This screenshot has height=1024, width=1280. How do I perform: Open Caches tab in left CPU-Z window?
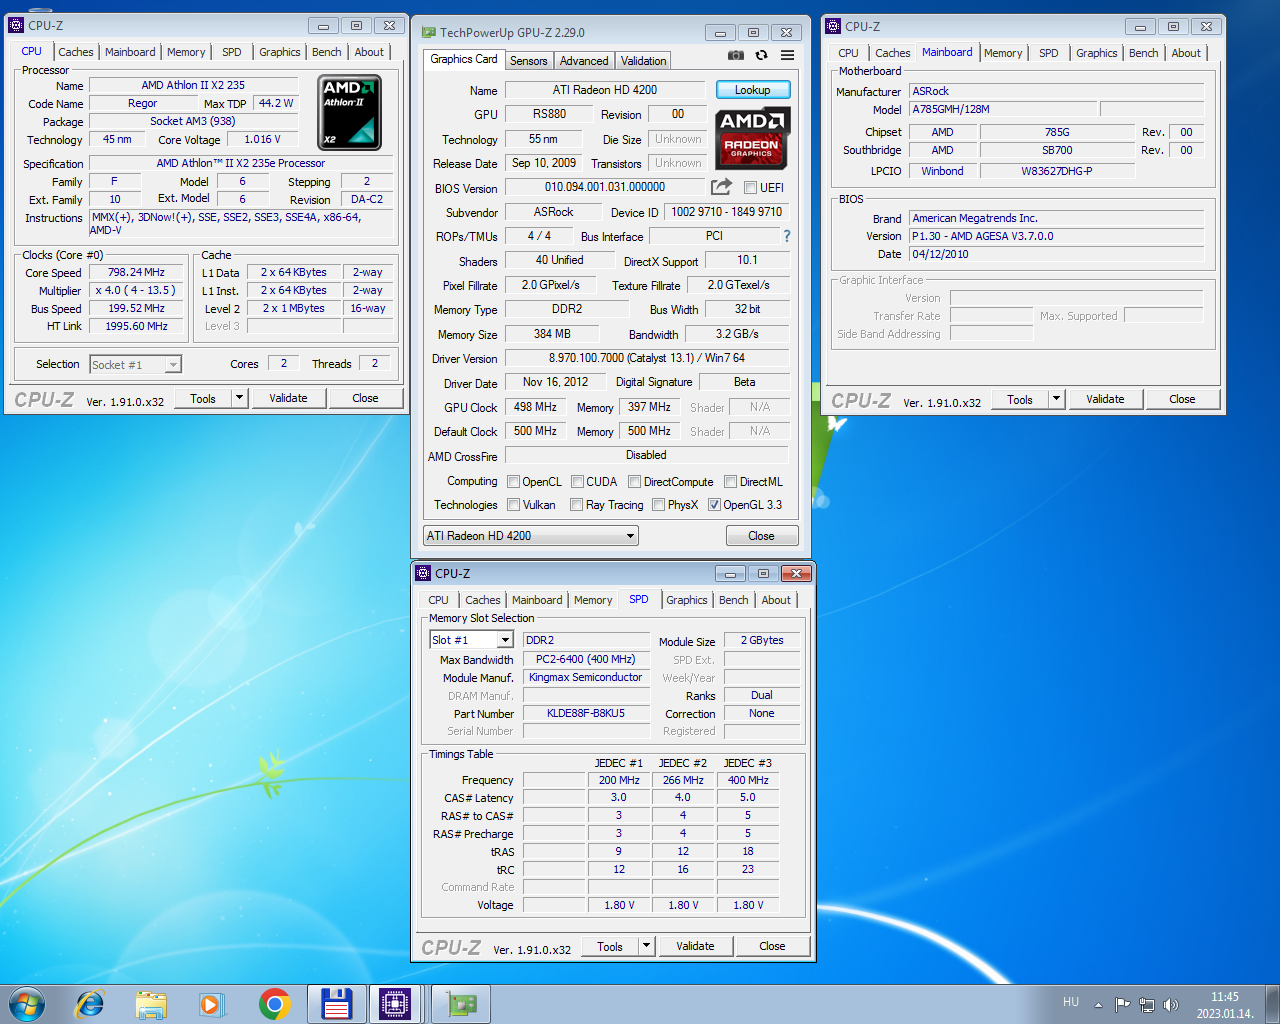76,52
